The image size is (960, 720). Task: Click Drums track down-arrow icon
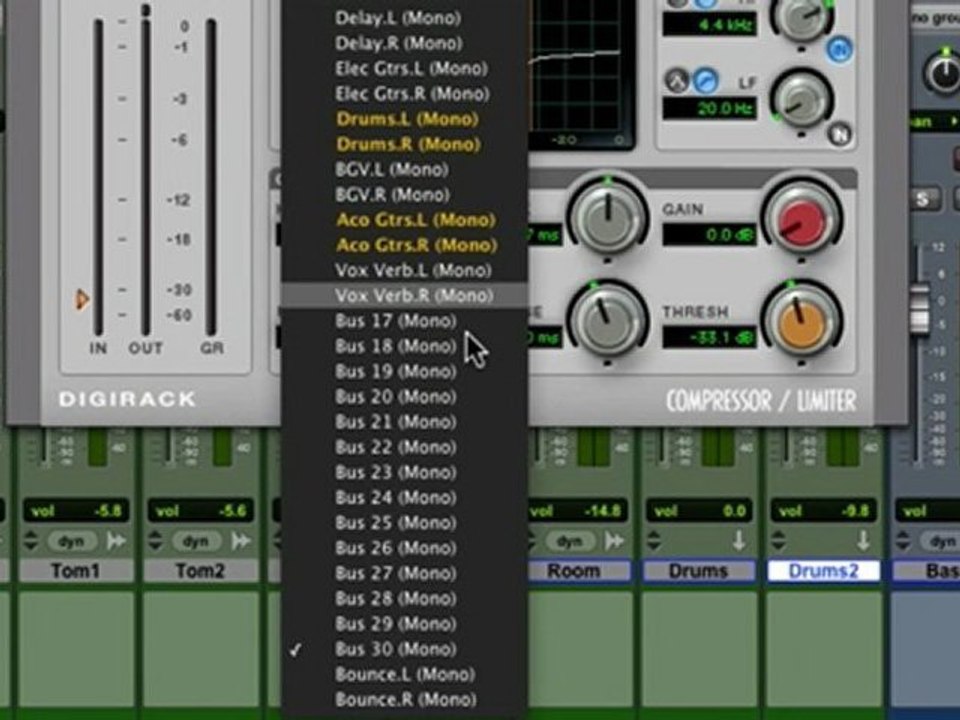(x=739, y=541)
